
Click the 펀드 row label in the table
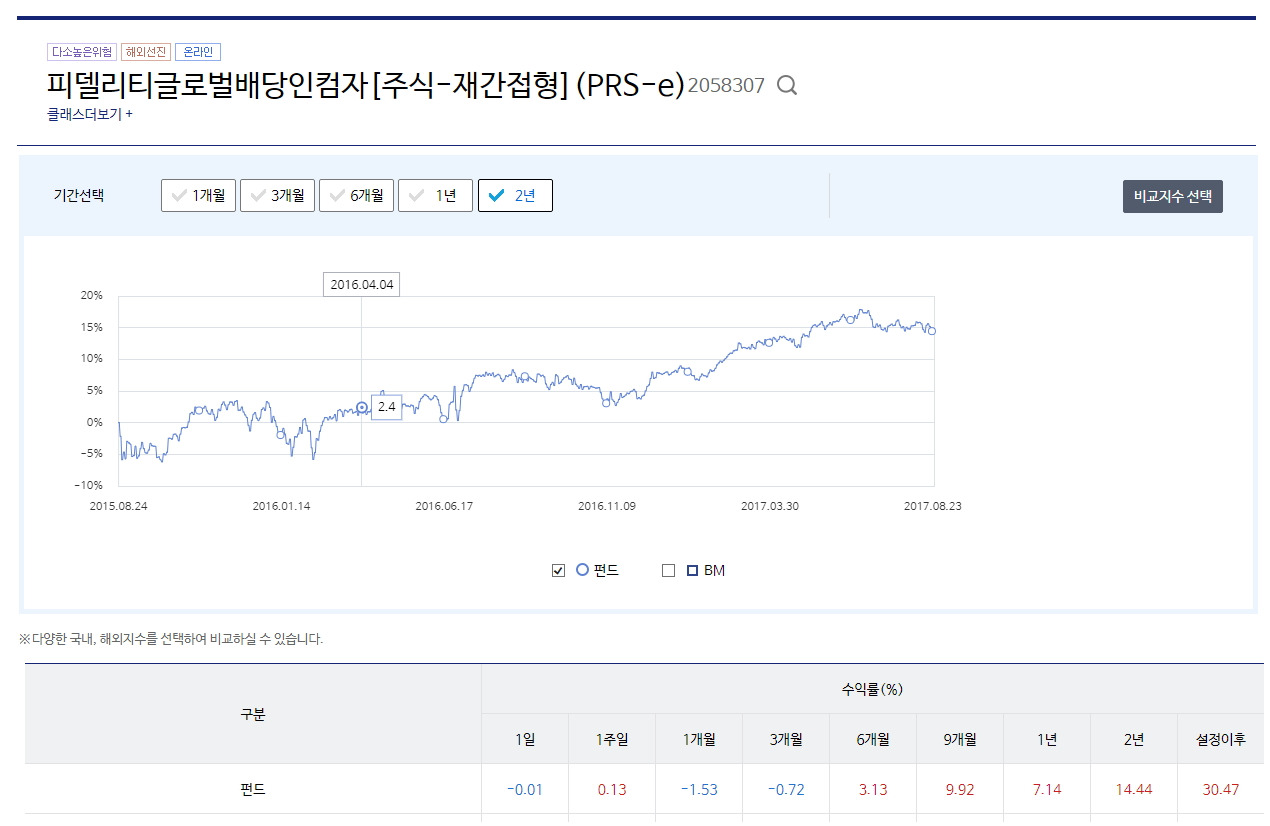coord(253,789)
